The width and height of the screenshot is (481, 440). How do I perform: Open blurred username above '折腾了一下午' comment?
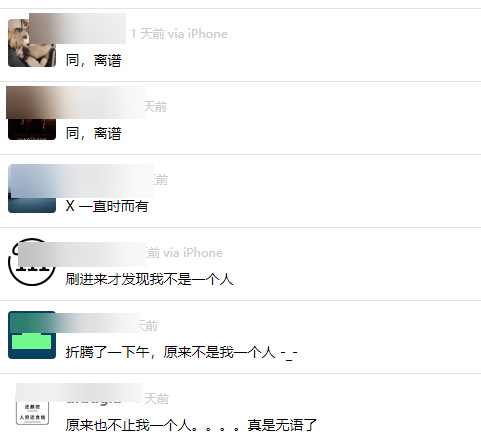[97, 323]
